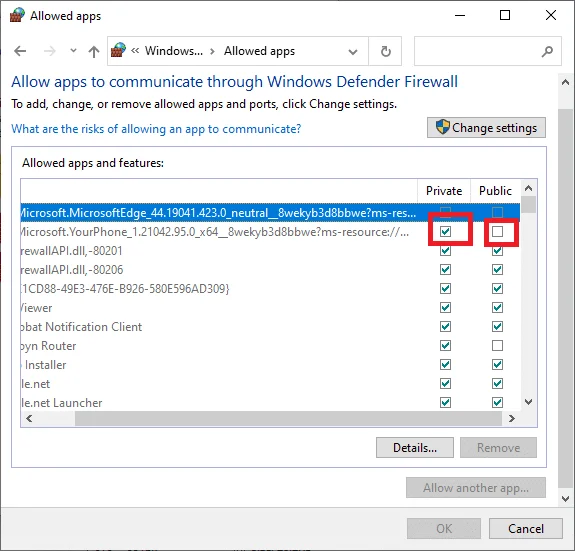575x551 pixels.
Task: Open the risks of allowing an app link
Action: (x=156, y=129)
